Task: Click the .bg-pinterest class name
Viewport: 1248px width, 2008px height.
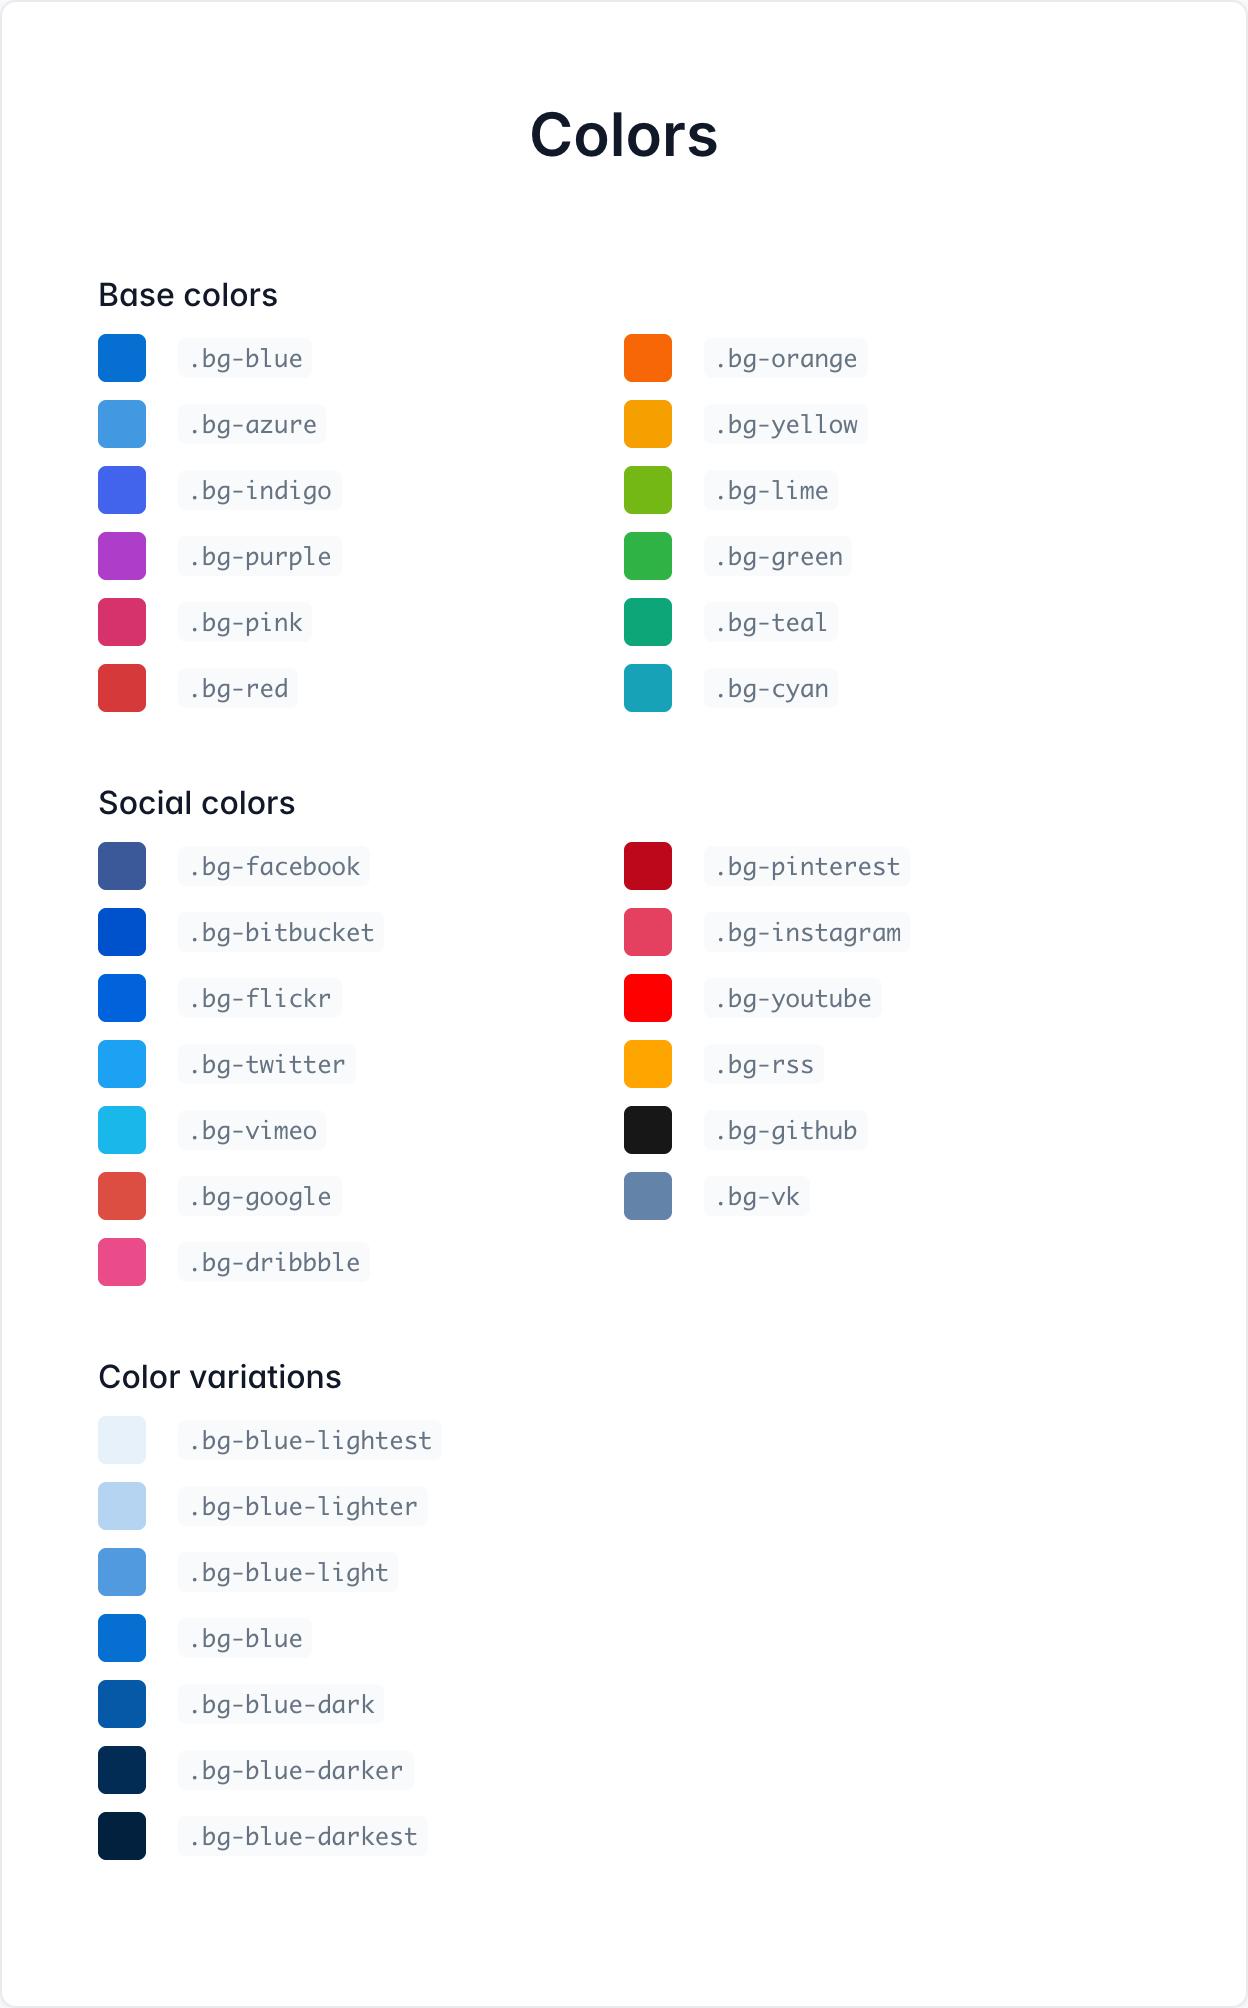Action: 807,866
